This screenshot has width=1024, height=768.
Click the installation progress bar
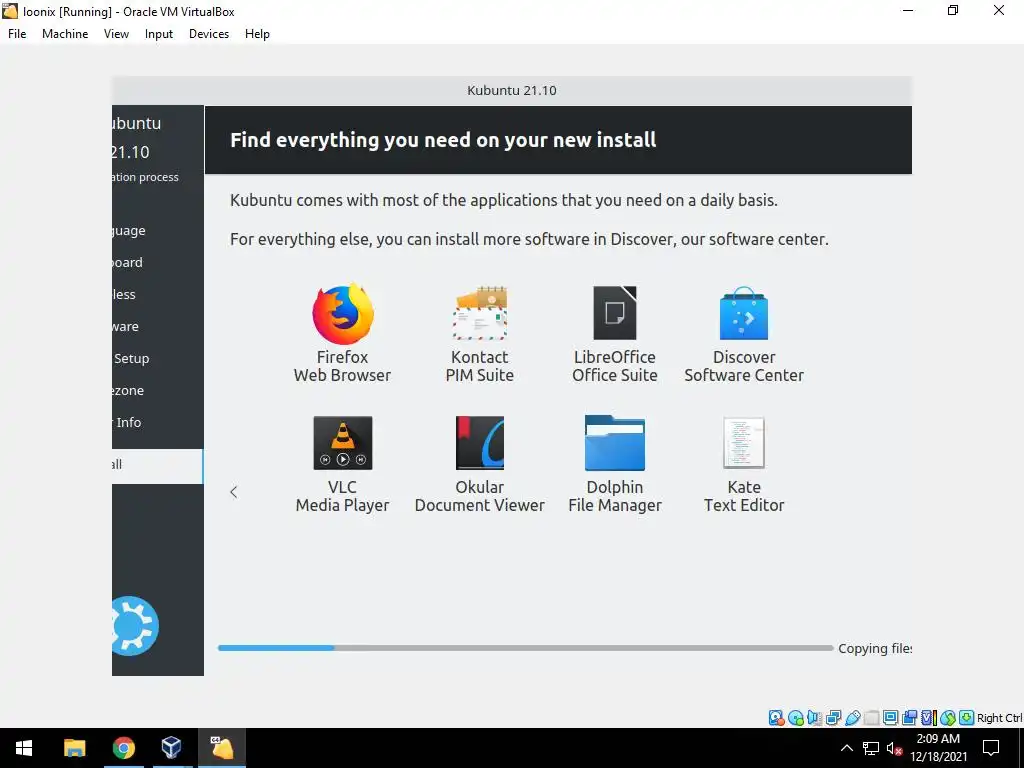526,648
